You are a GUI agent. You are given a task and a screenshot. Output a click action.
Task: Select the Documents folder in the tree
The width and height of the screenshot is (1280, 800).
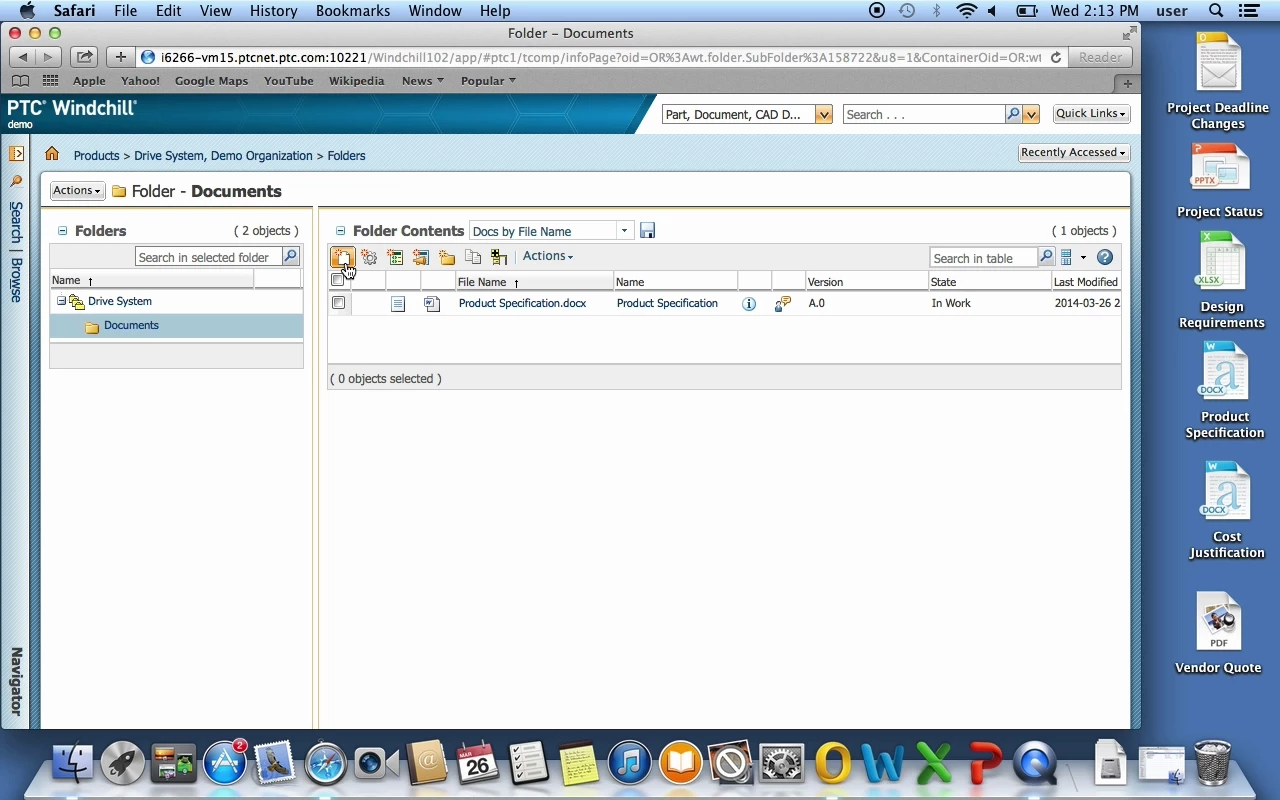pyautogui.click(x=131, y=325)
